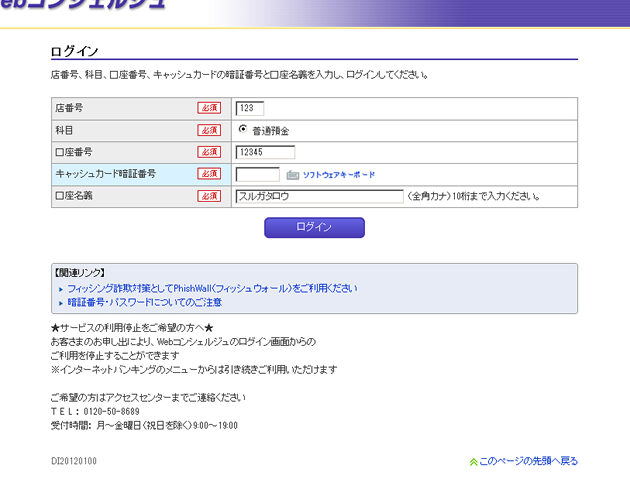Focus the 口座番号 text box
The width and height of the screenshot is (630, 479).
(265, 152)
